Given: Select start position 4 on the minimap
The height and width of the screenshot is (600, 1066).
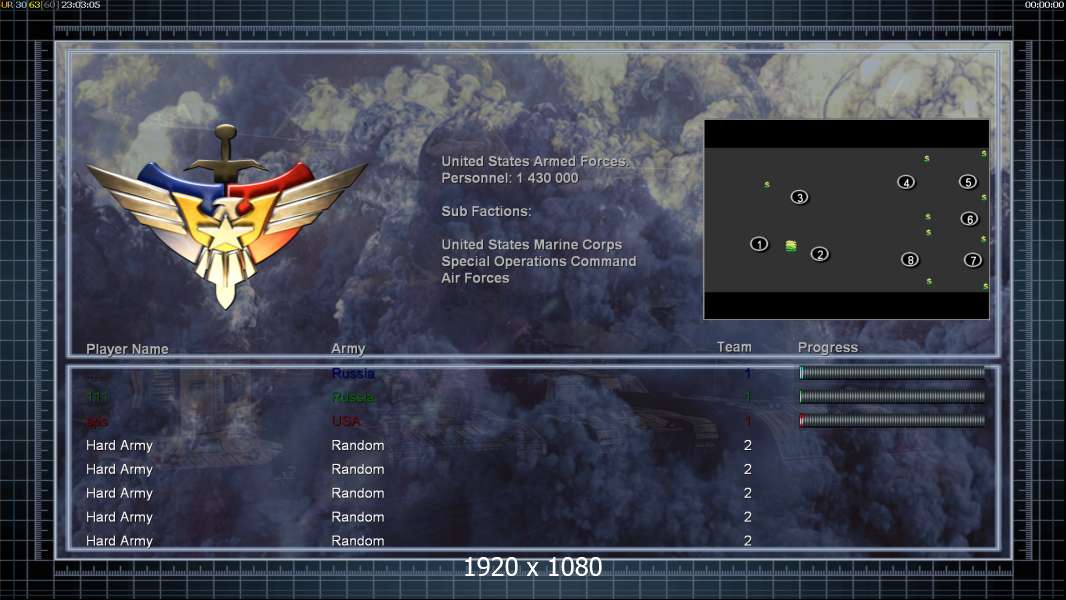Looking at the screenshot, I should point(906,182).
